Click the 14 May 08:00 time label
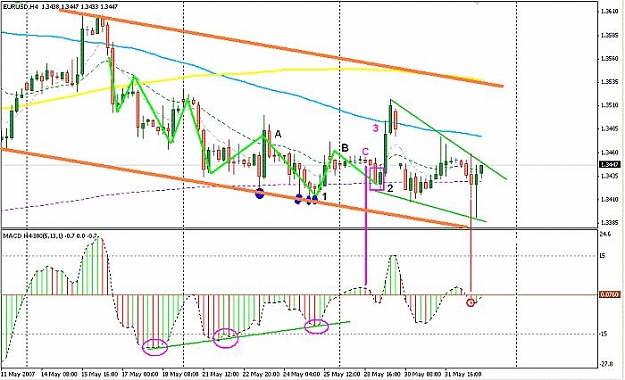 (59, 375)
